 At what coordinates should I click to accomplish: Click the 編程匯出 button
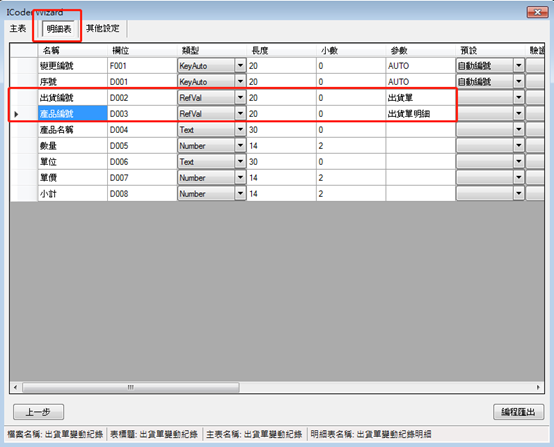point(518,412)
